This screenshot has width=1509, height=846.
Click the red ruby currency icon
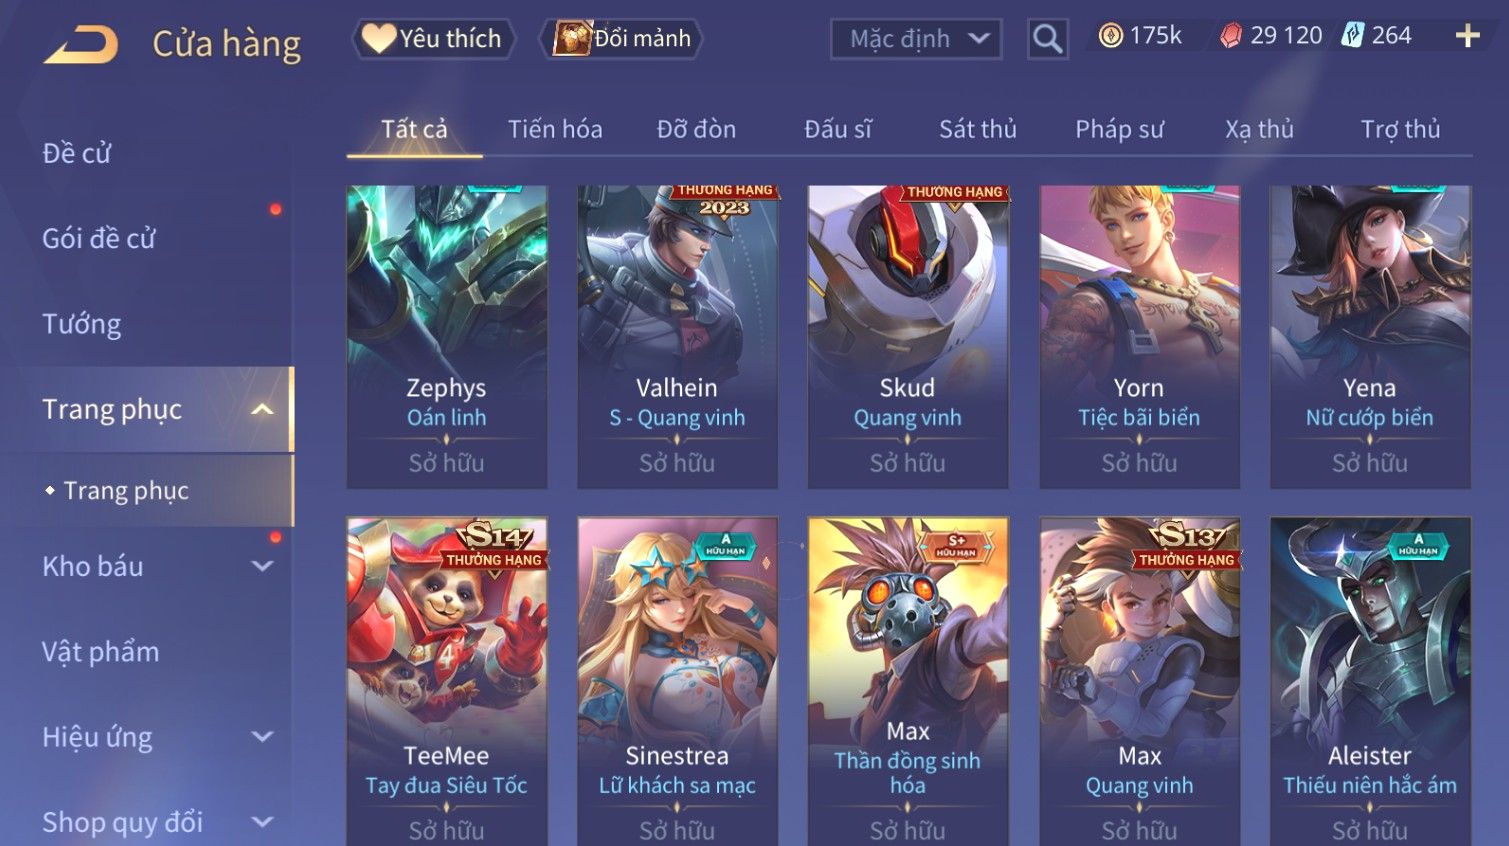(x=1231, y=36)
